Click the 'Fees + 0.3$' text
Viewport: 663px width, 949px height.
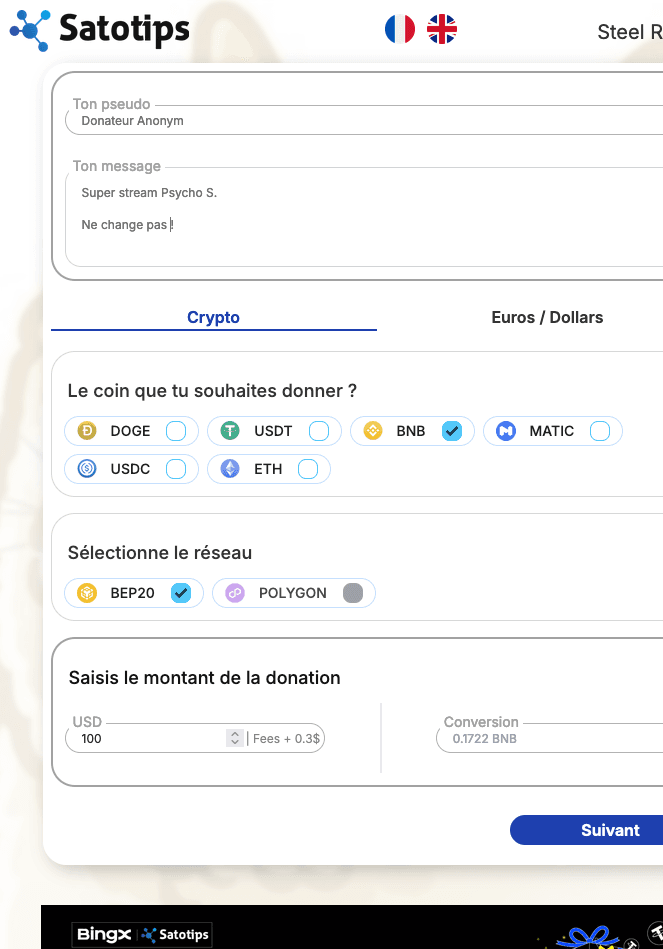click(286, 738)
